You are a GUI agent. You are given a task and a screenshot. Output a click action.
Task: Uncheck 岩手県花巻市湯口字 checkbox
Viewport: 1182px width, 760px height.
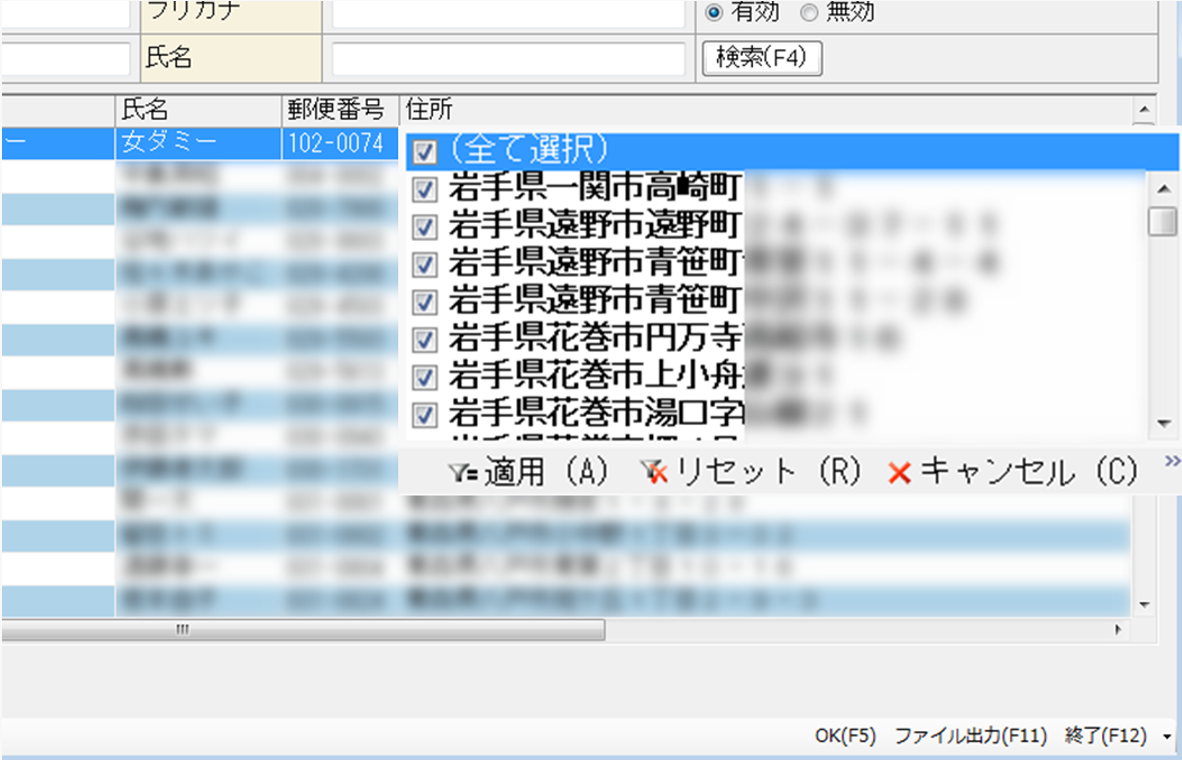point(426,414)
